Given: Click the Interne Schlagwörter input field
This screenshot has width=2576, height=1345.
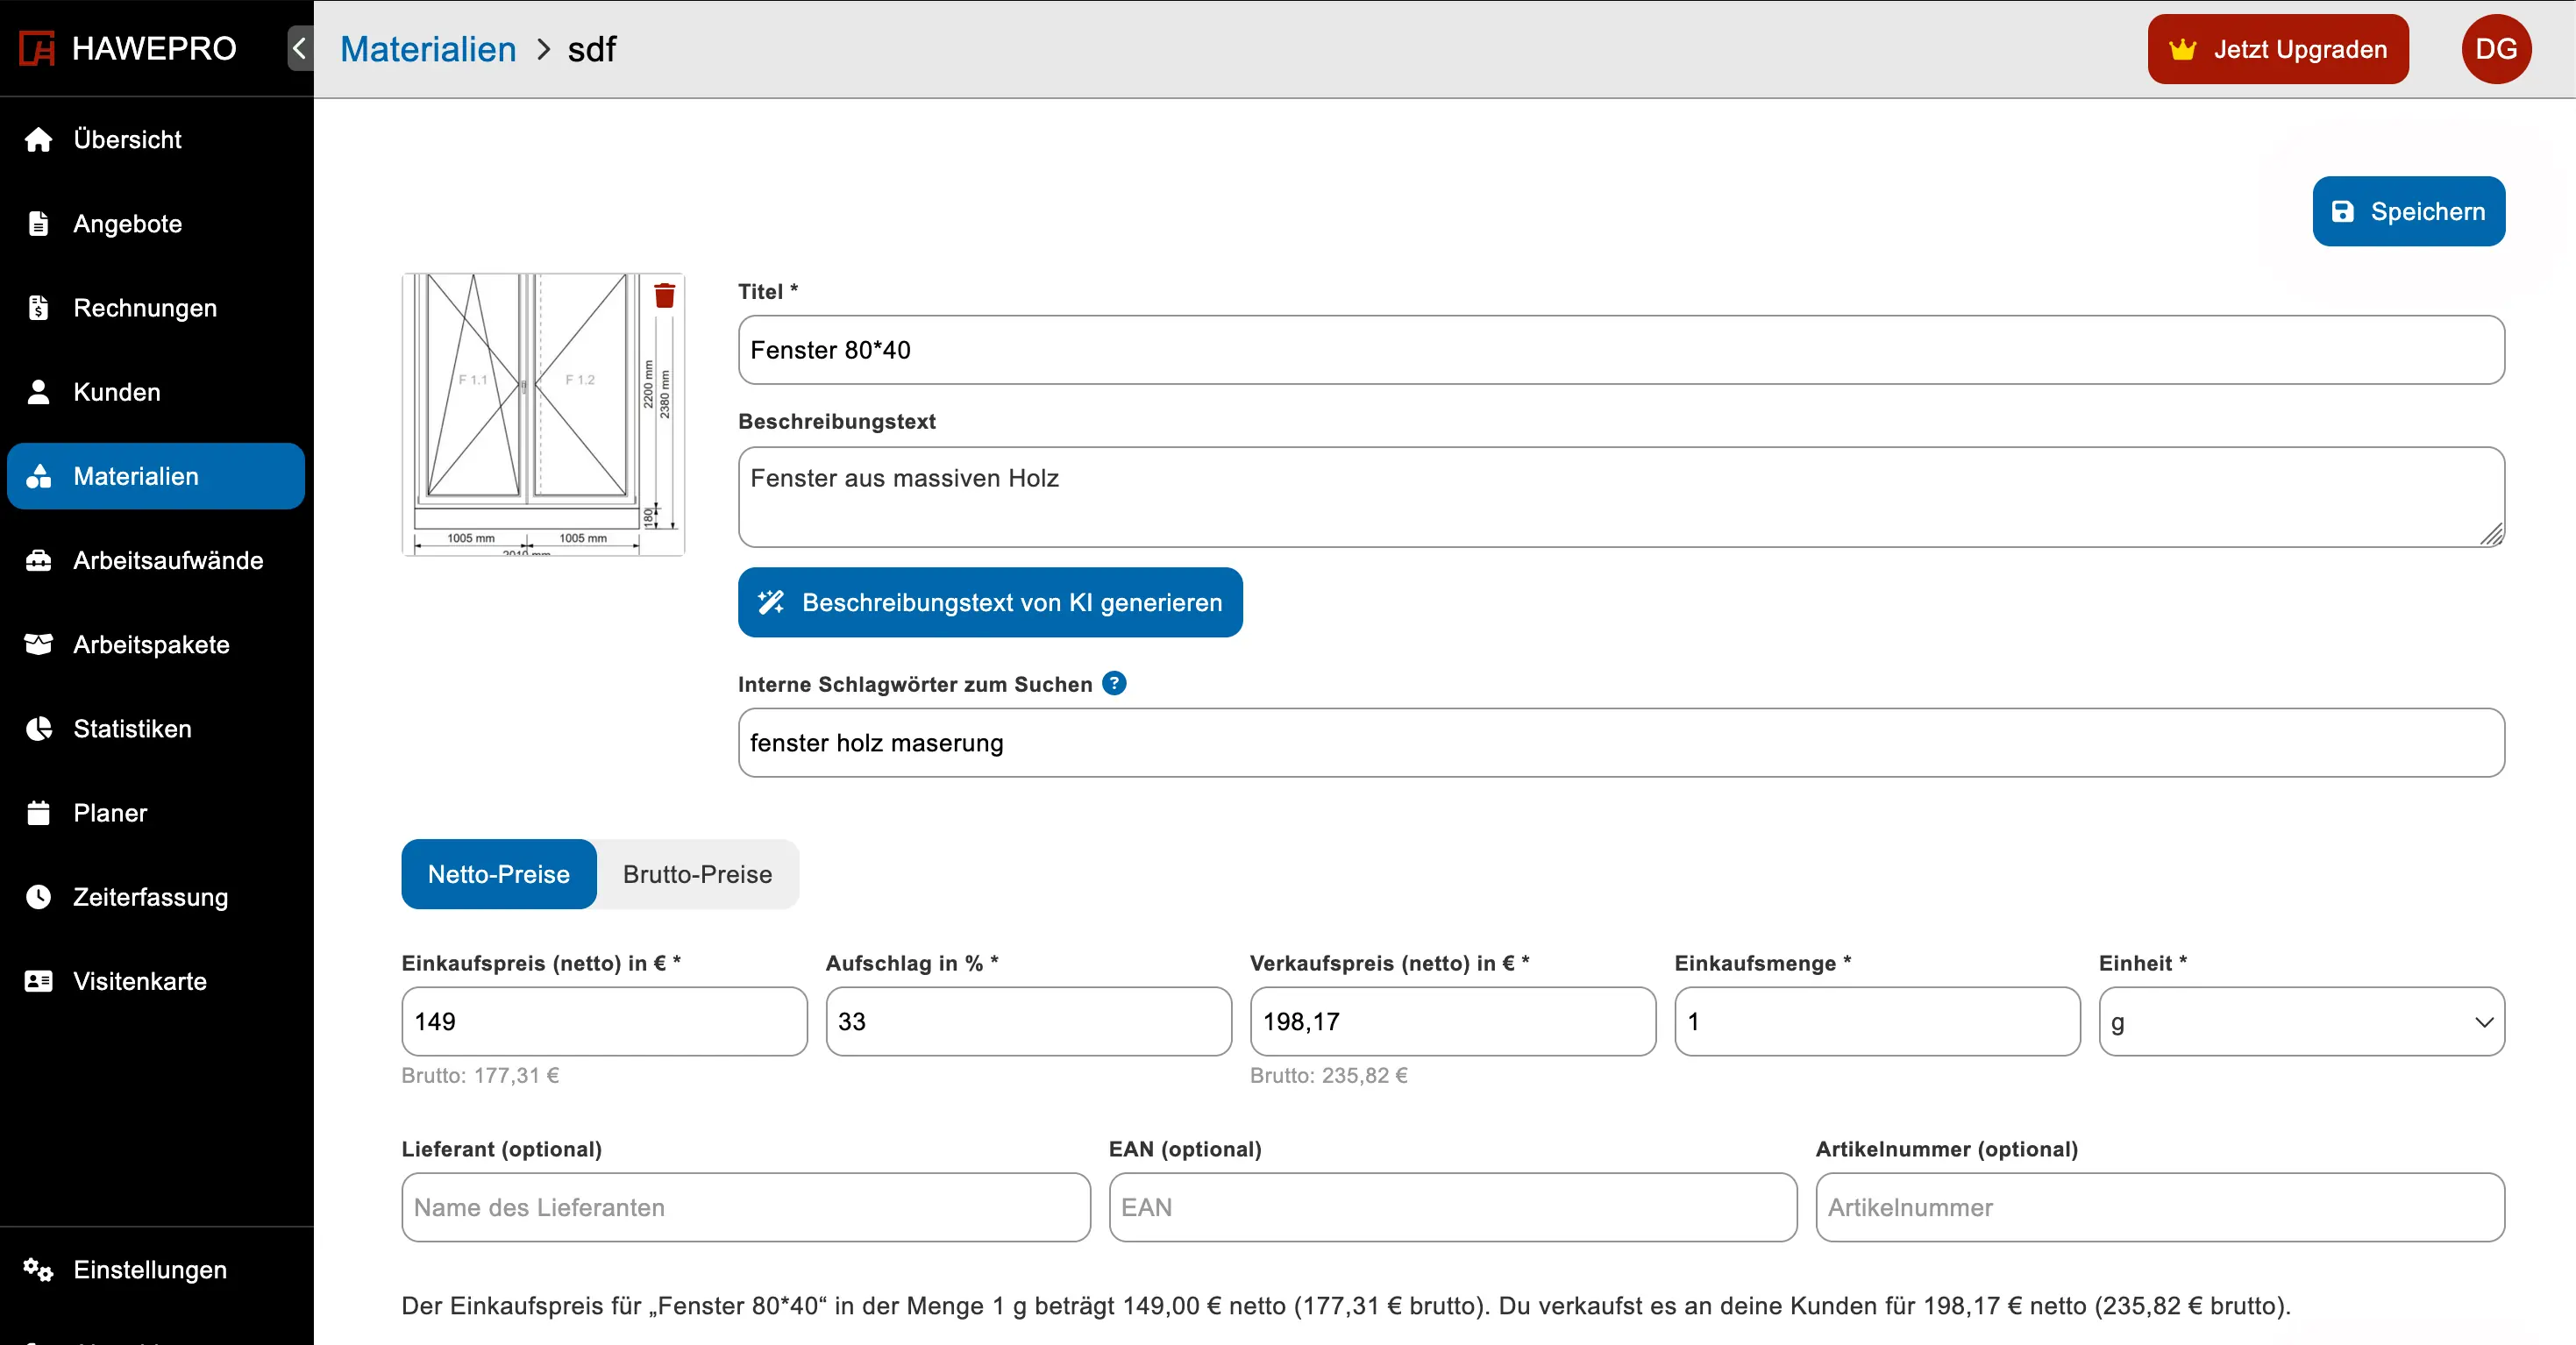Looking at the screenshot, I should [x=1621, y=742].
